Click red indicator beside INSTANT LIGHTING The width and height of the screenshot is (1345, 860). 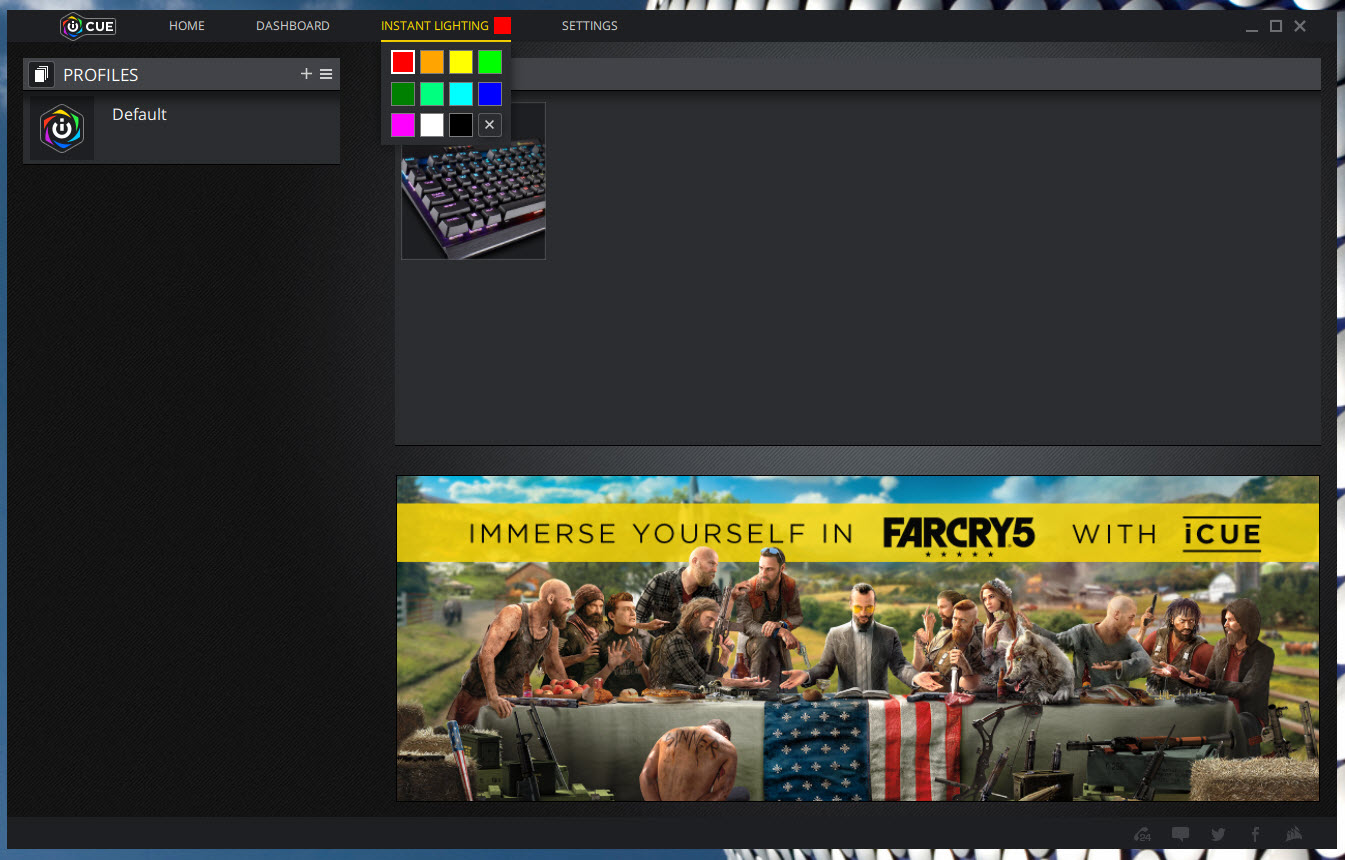[x=502, y=26]
